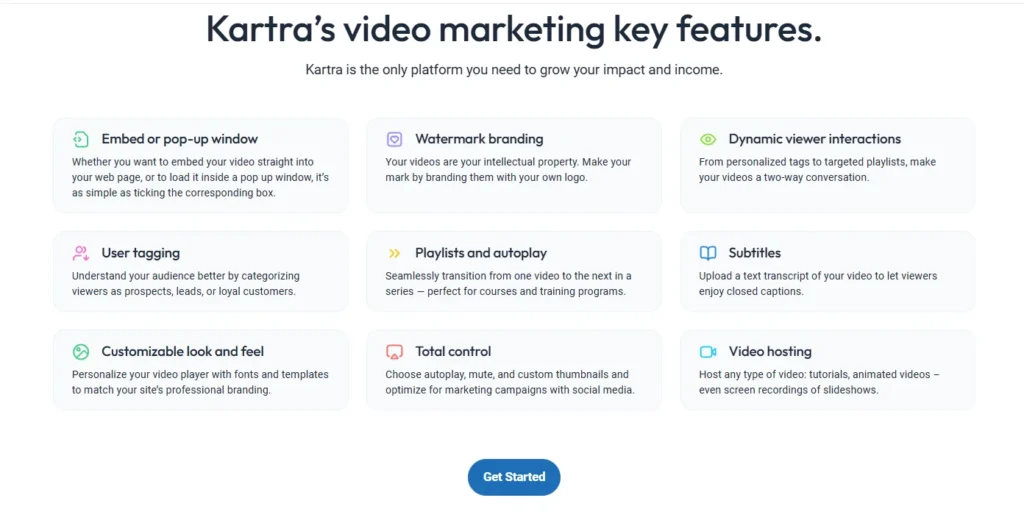Viewport: 1024px width, 520px height.
Task: Click the User tagging heading
Action: 140,254
